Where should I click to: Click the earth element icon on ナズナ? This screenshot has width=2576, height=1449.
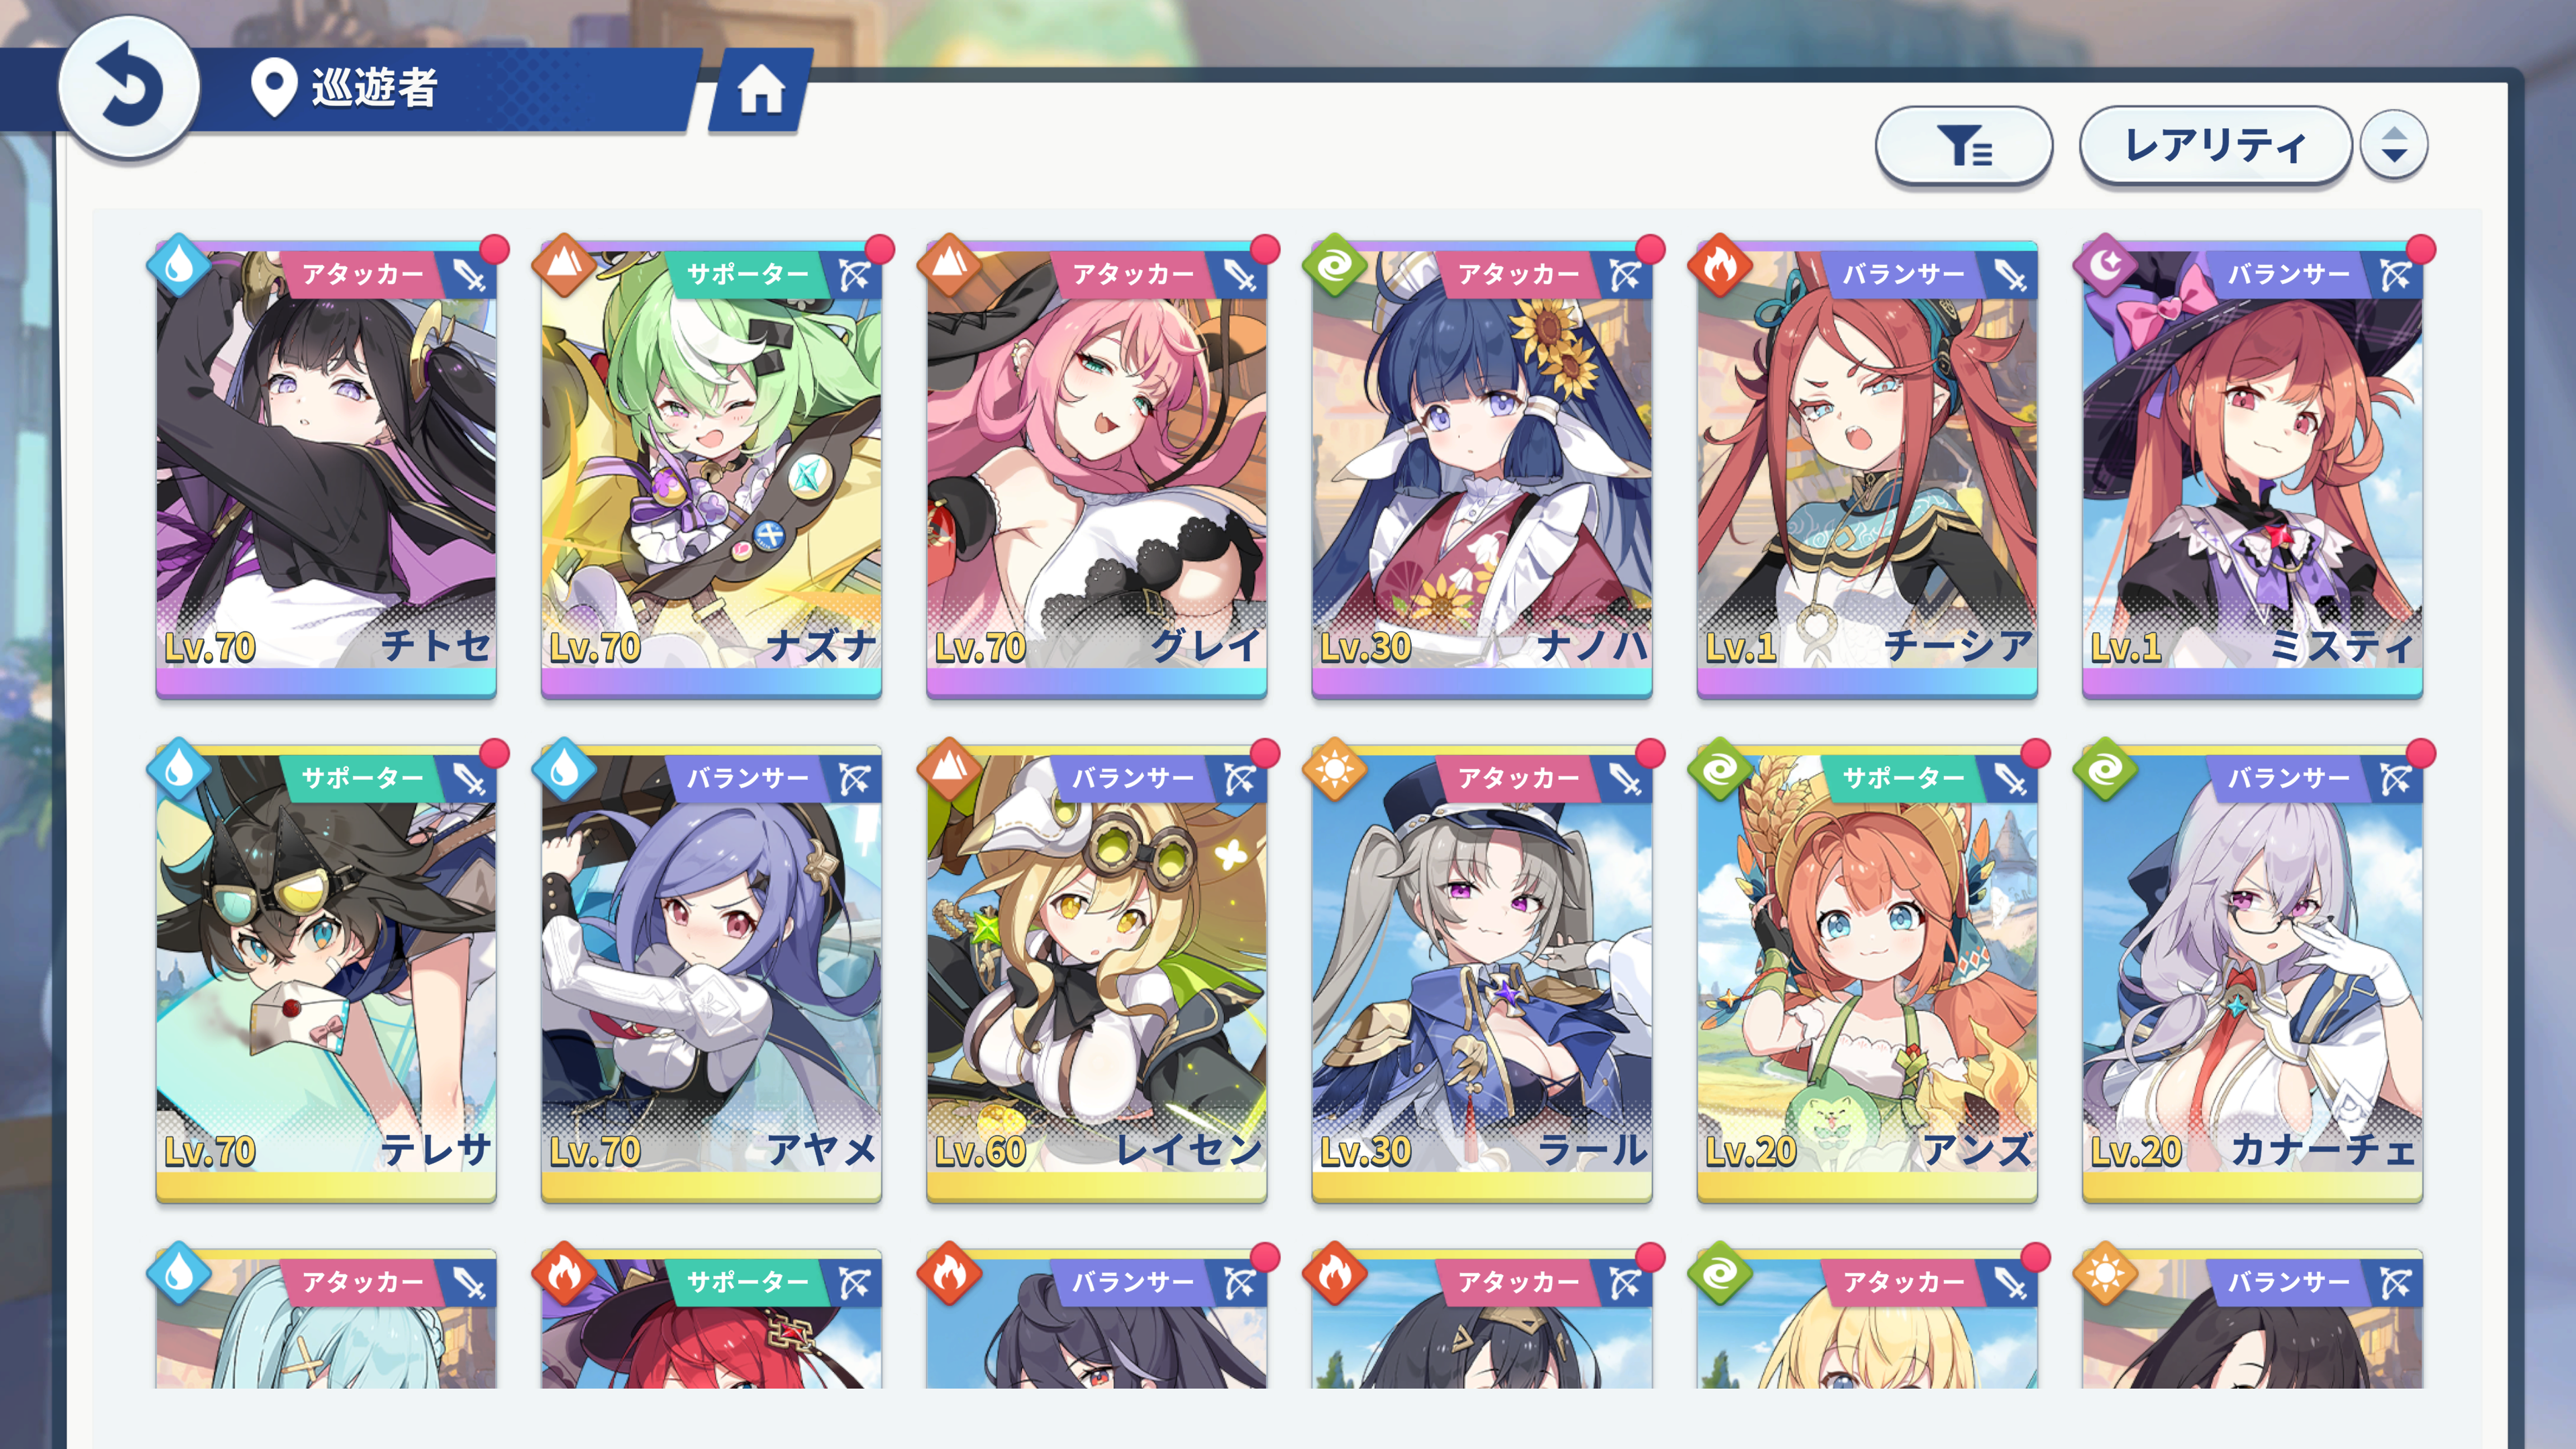564,267
